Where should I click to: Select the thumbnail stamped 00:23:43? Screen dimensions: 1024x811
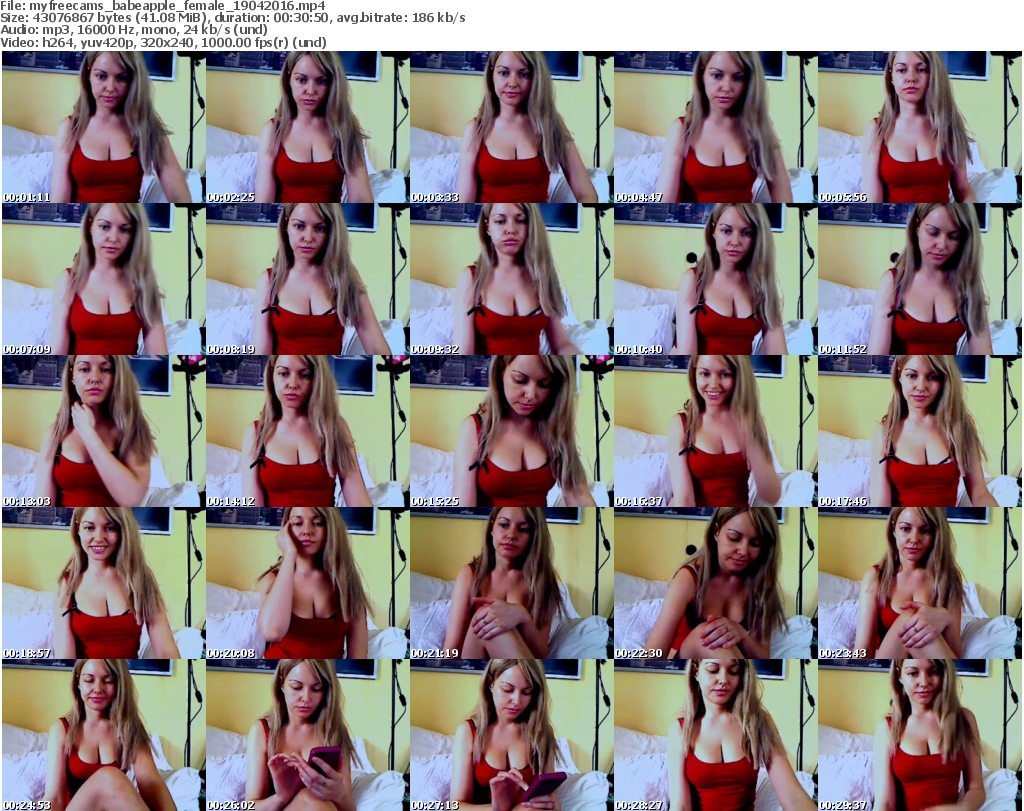(x=920, y=583)
